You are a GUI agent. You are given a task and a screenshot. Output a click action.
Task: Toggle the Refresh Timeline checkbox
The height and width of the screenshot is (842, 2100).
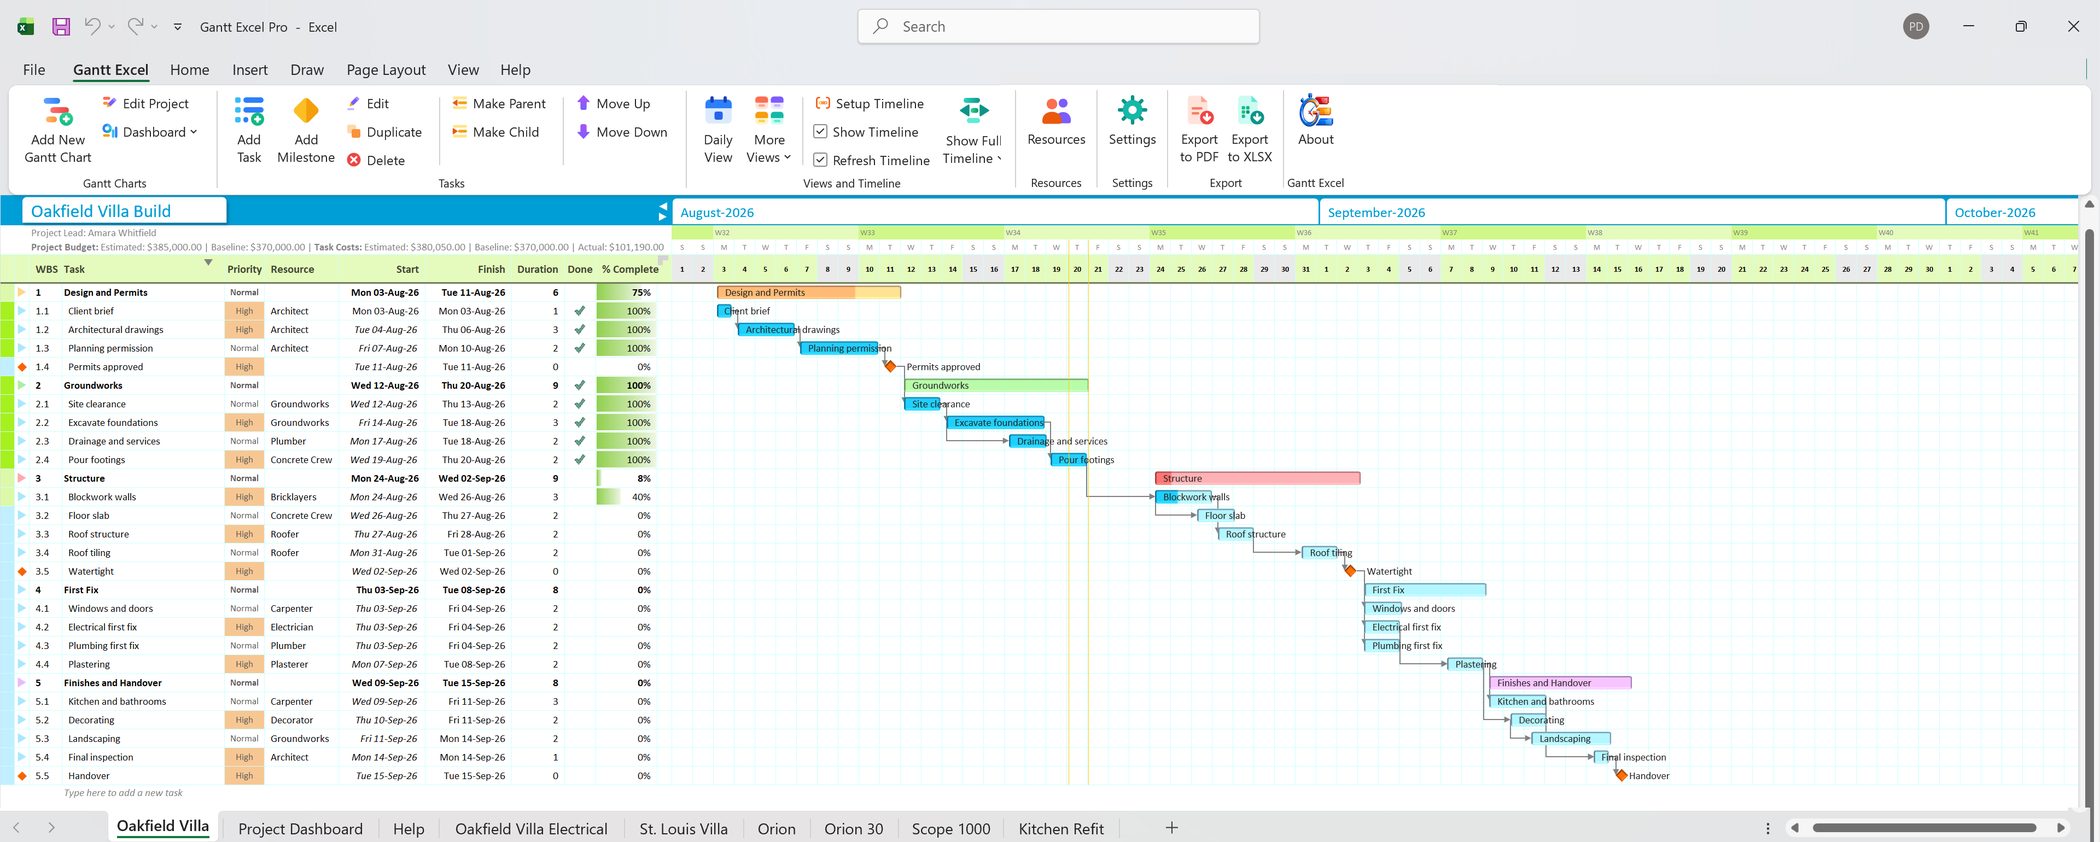[x=820, y=160]
